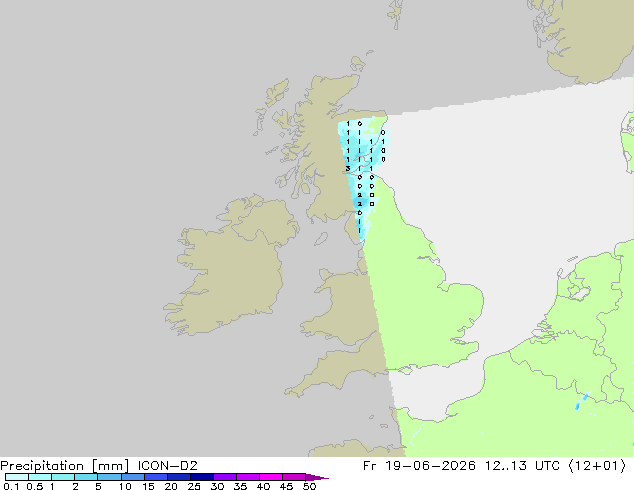Click the 0.5–1 mm legend swatch

pyautogui.click(x=40, y=477)
